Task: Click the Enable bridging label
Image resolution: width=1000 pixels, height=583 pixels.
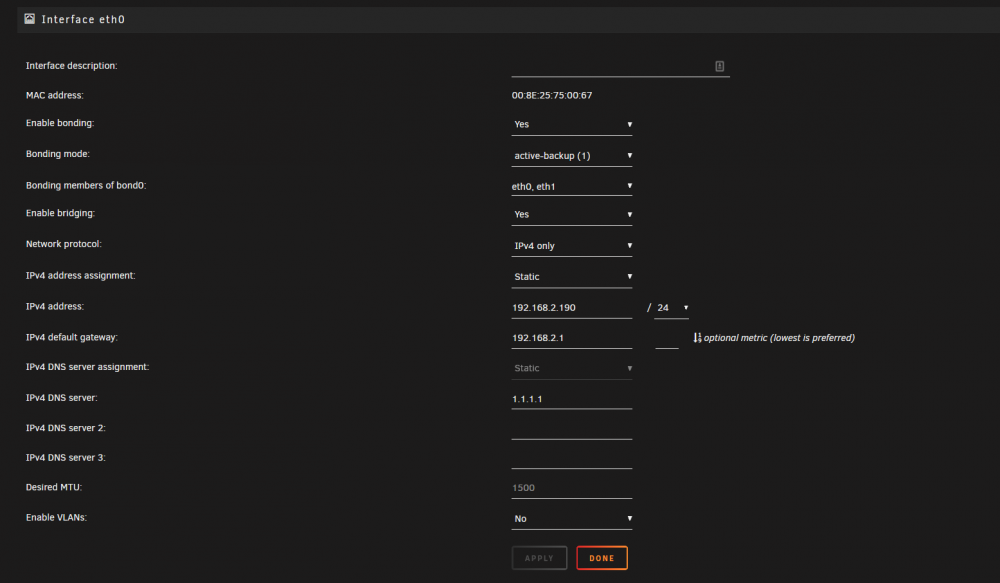Action: (x=60, y=213)
